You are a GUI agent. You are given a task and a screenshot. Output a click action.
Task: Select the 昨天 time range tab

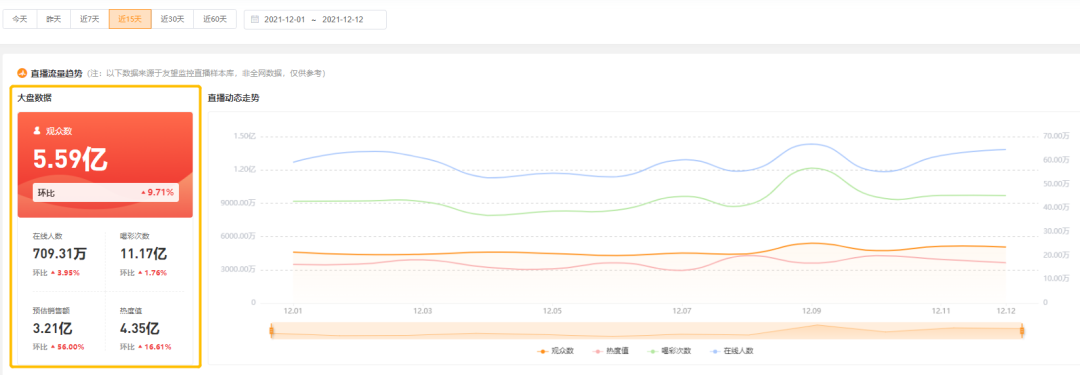click(54, 19)
